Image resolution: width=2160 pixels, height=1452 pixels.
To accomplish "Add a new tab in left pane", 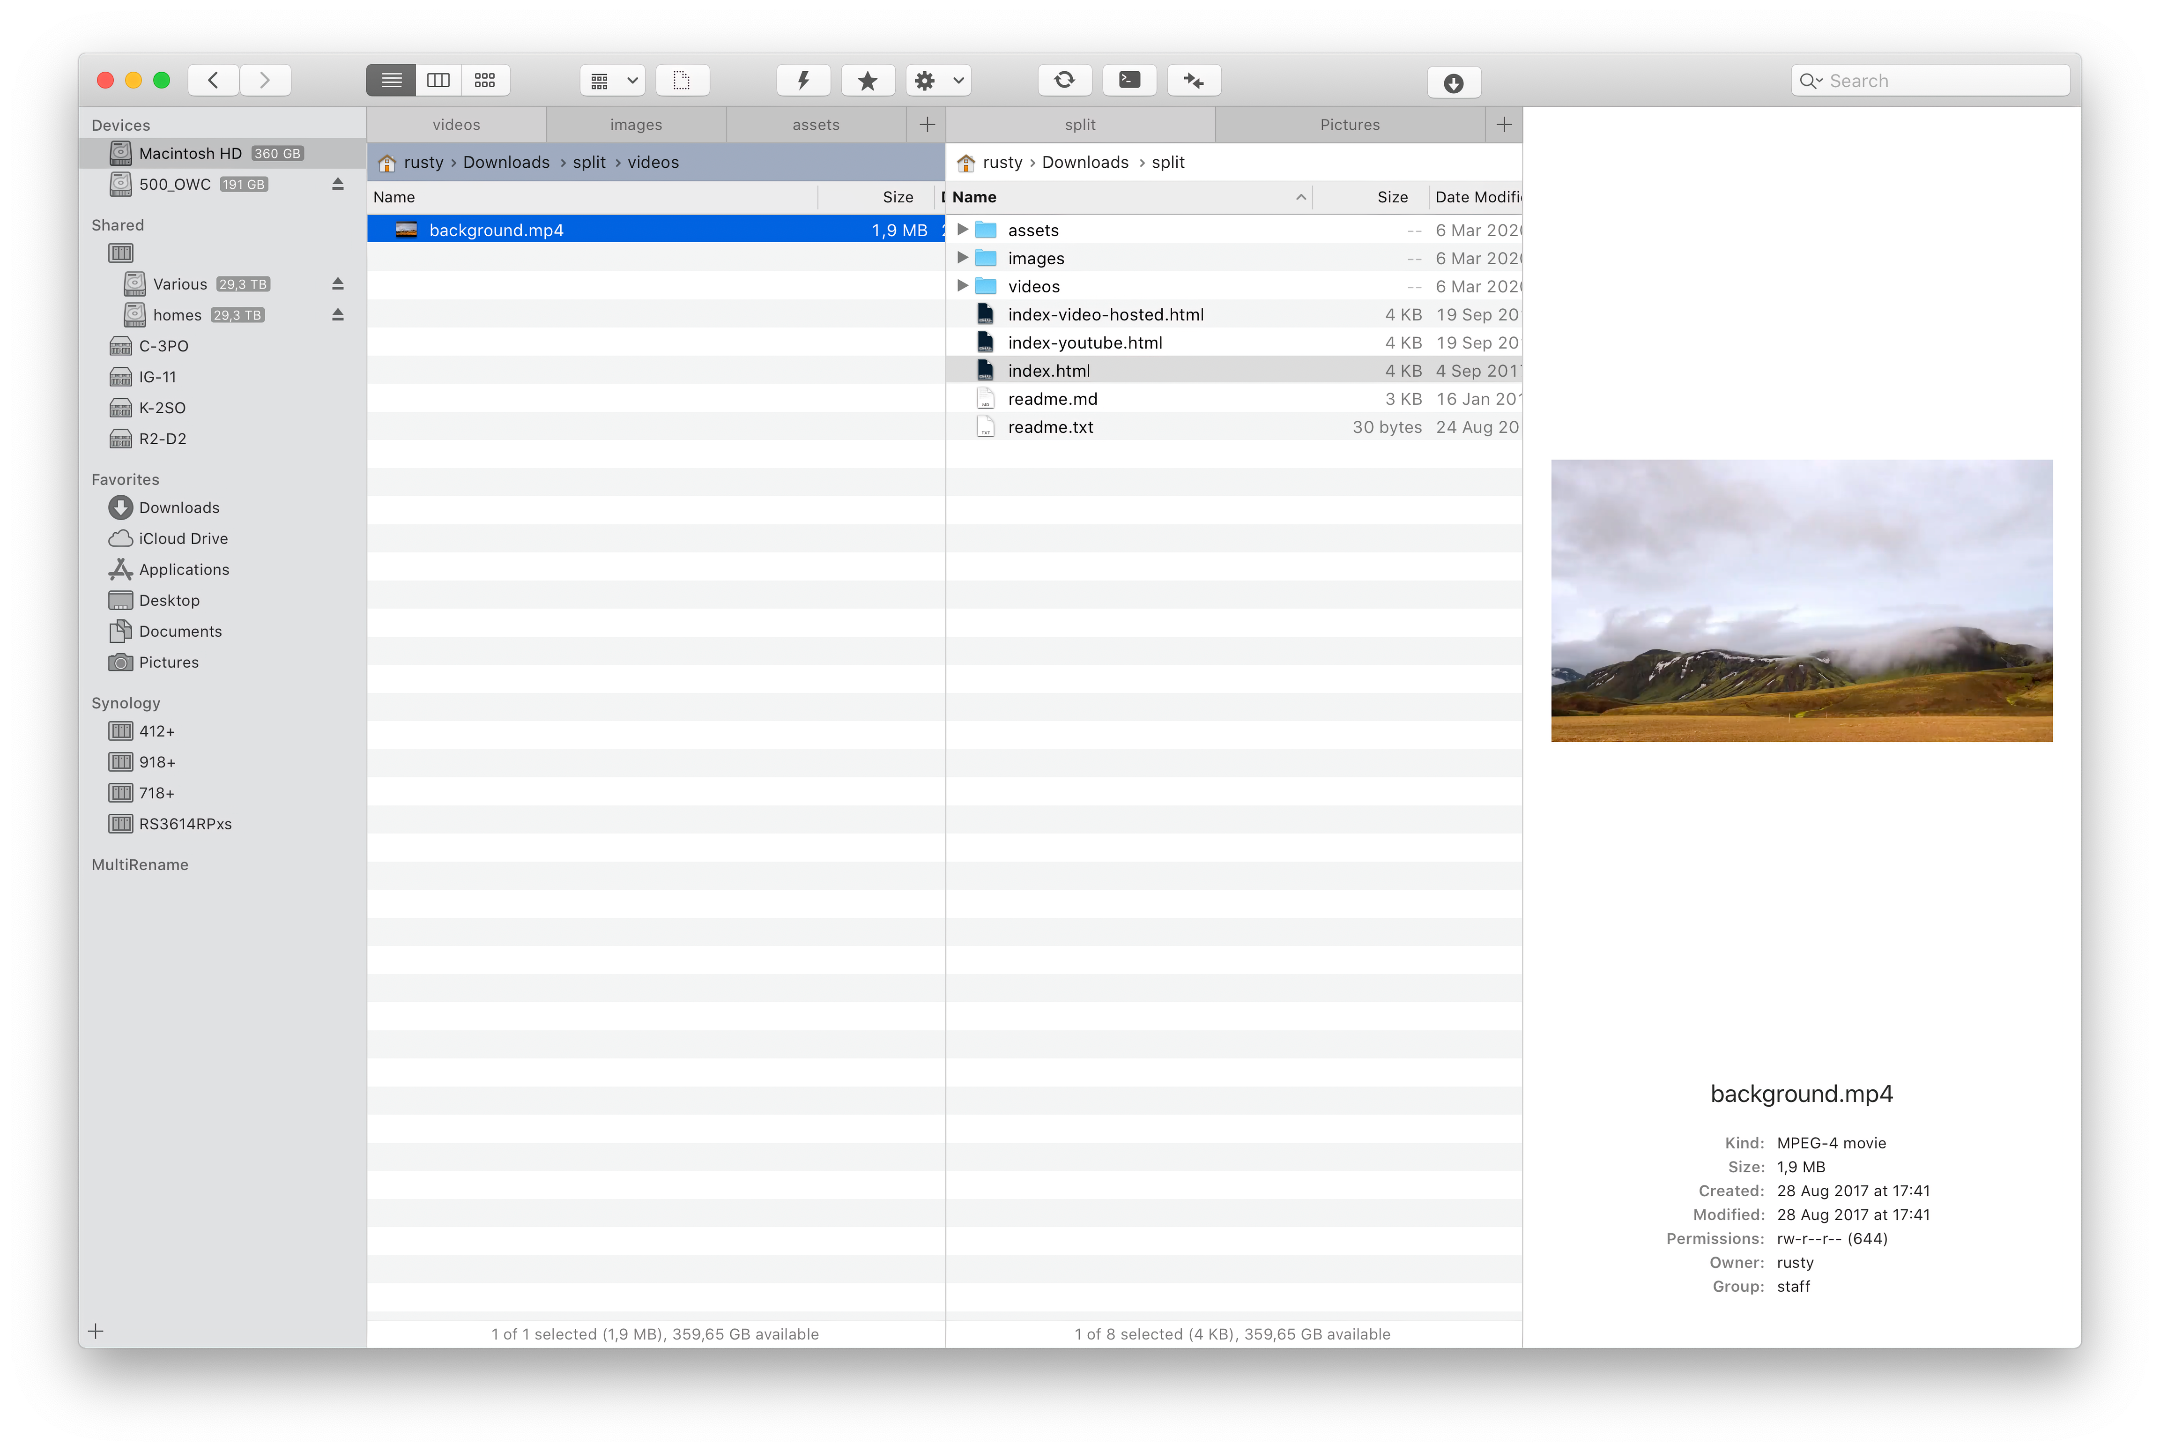I will pos(927,125).
